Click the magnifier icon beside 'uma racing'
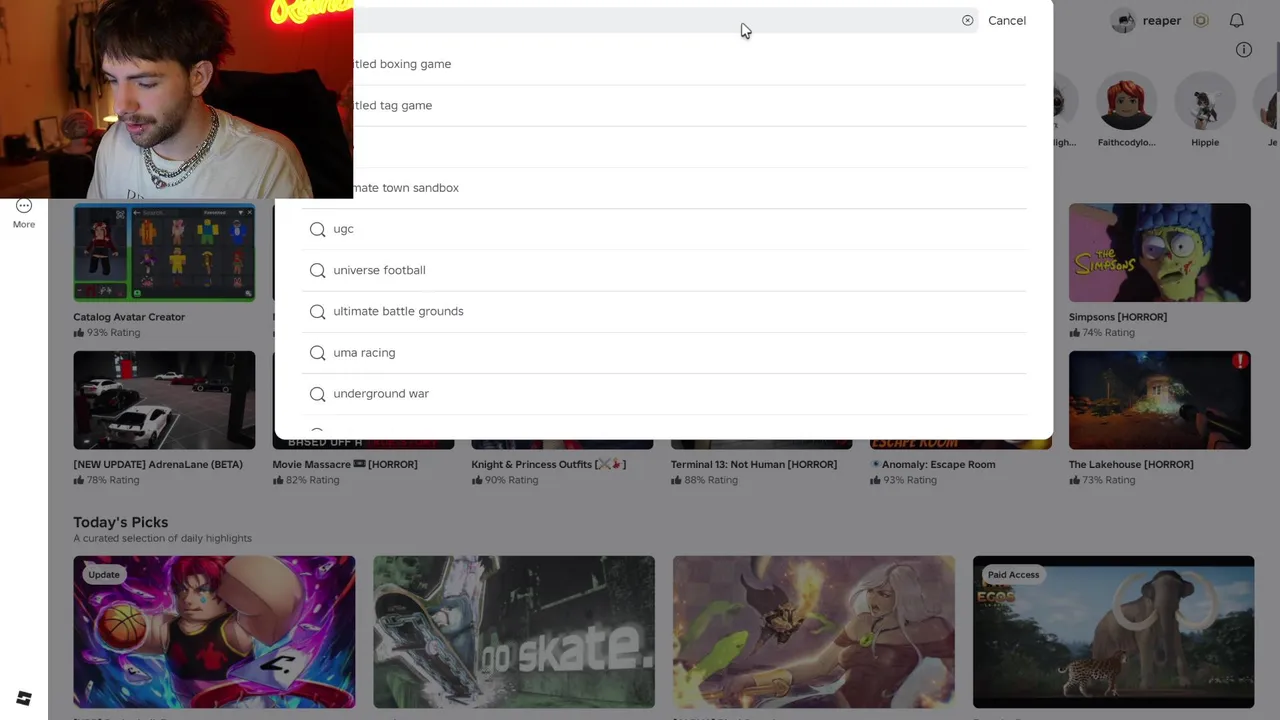Viewport: 1280px width, 720px height. (x=317, y=352)
